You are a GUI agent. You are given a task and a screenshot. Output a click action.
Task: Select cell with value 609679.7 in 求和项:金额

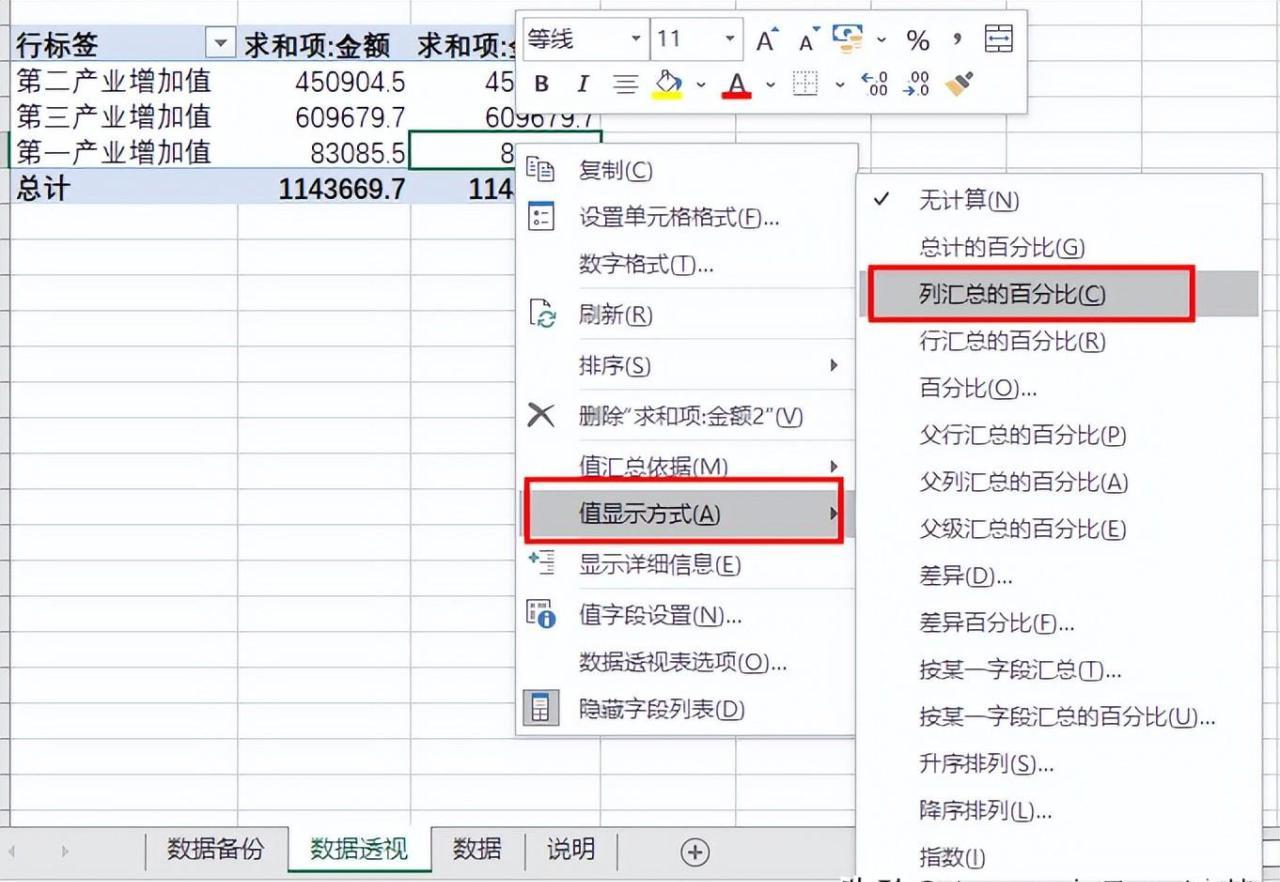tap(323, 117)
